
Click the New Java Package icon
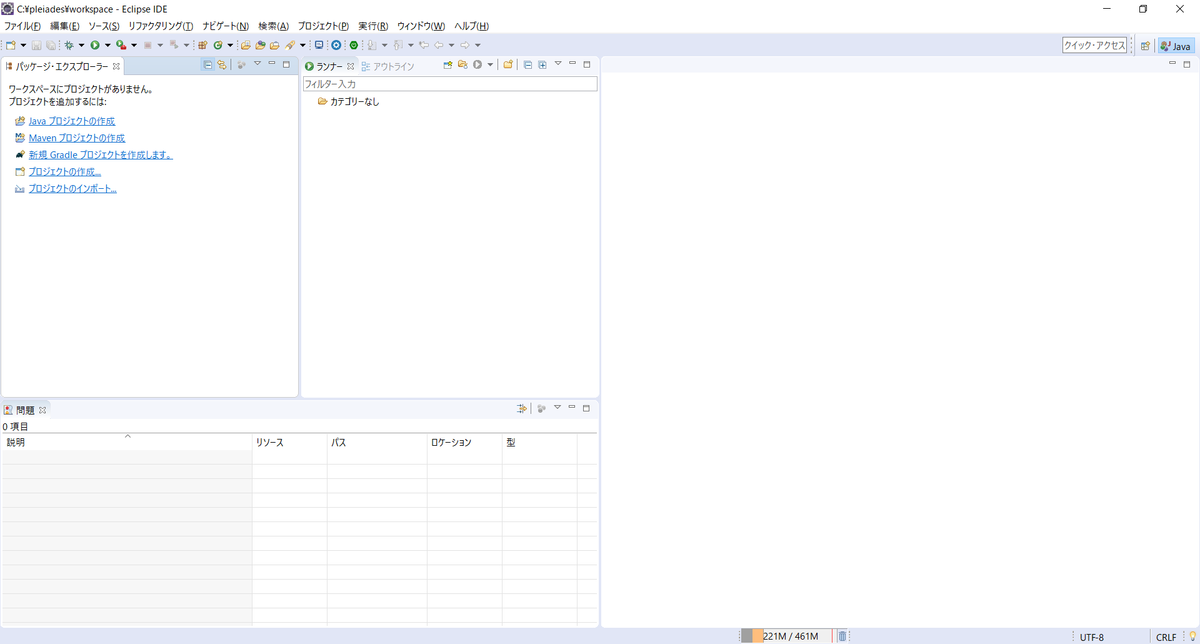tap(203, 45)
